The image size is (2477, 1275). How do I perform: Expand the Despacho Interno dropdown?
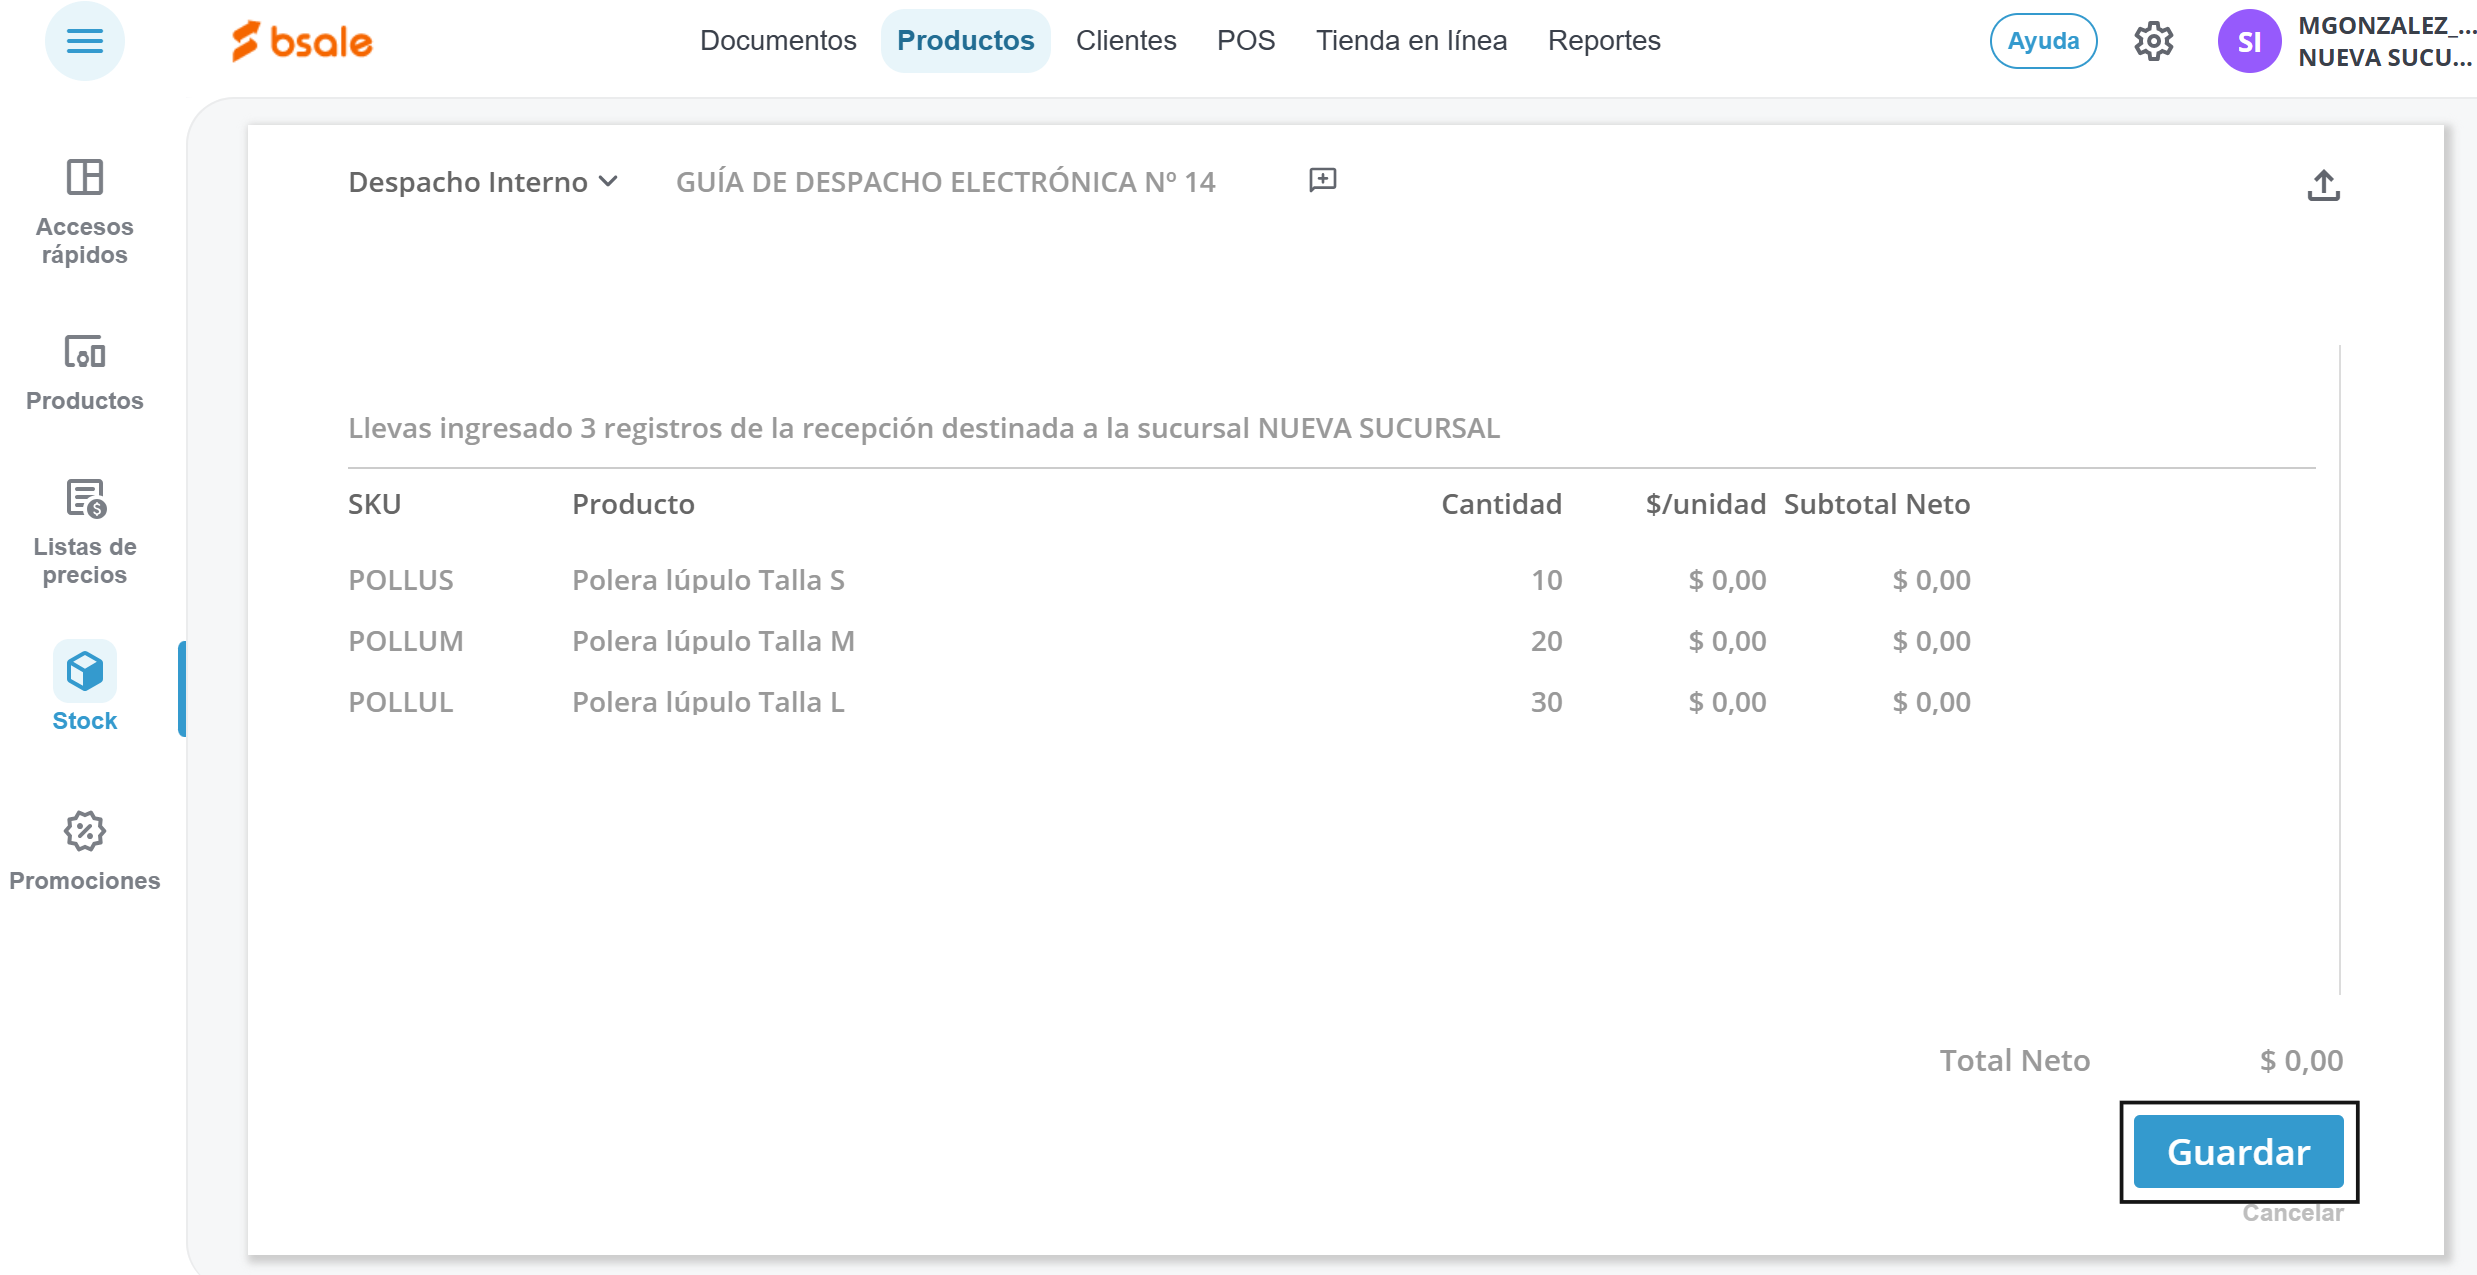click(x=483, y=182)
